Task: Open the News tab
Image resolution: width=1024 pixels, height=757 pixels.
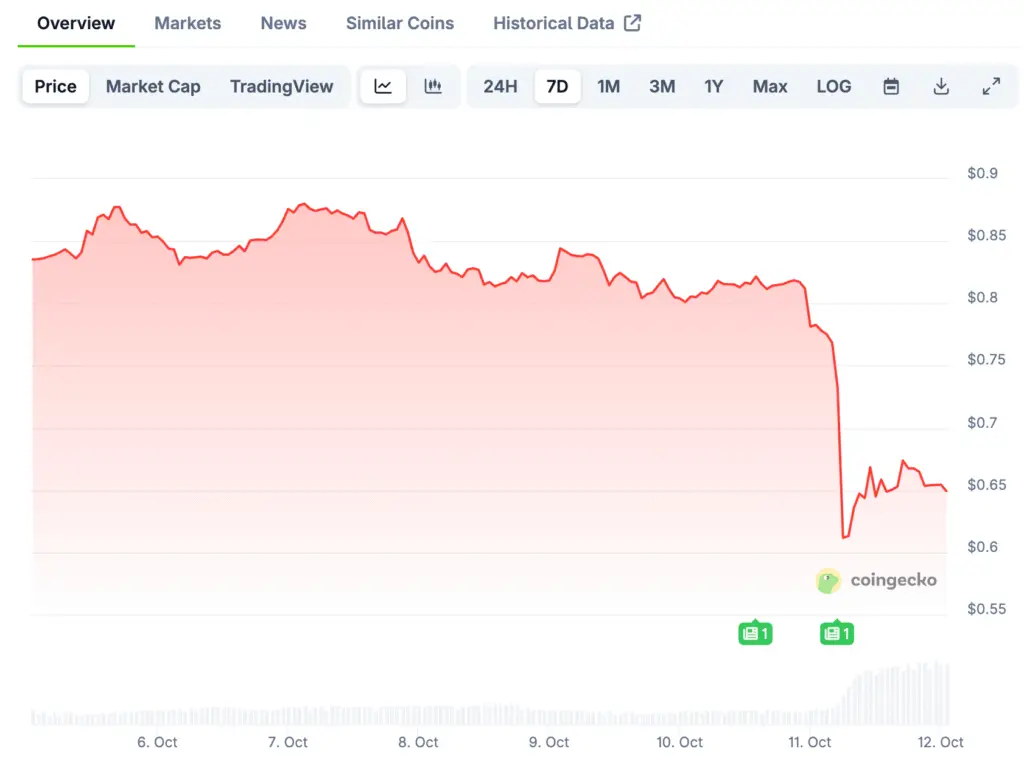Action: 283,23
